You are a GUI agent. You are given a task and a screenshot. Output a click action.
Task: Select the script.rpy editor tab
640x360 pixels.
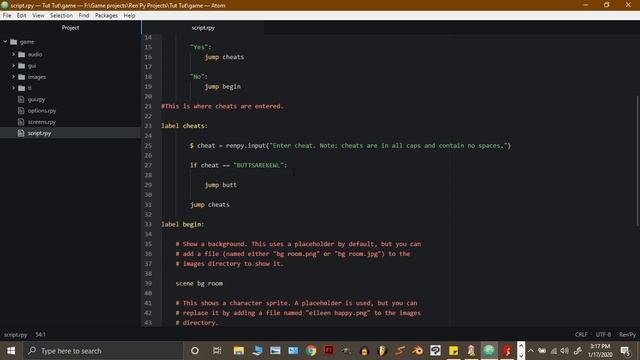click(x=203, y=28)
